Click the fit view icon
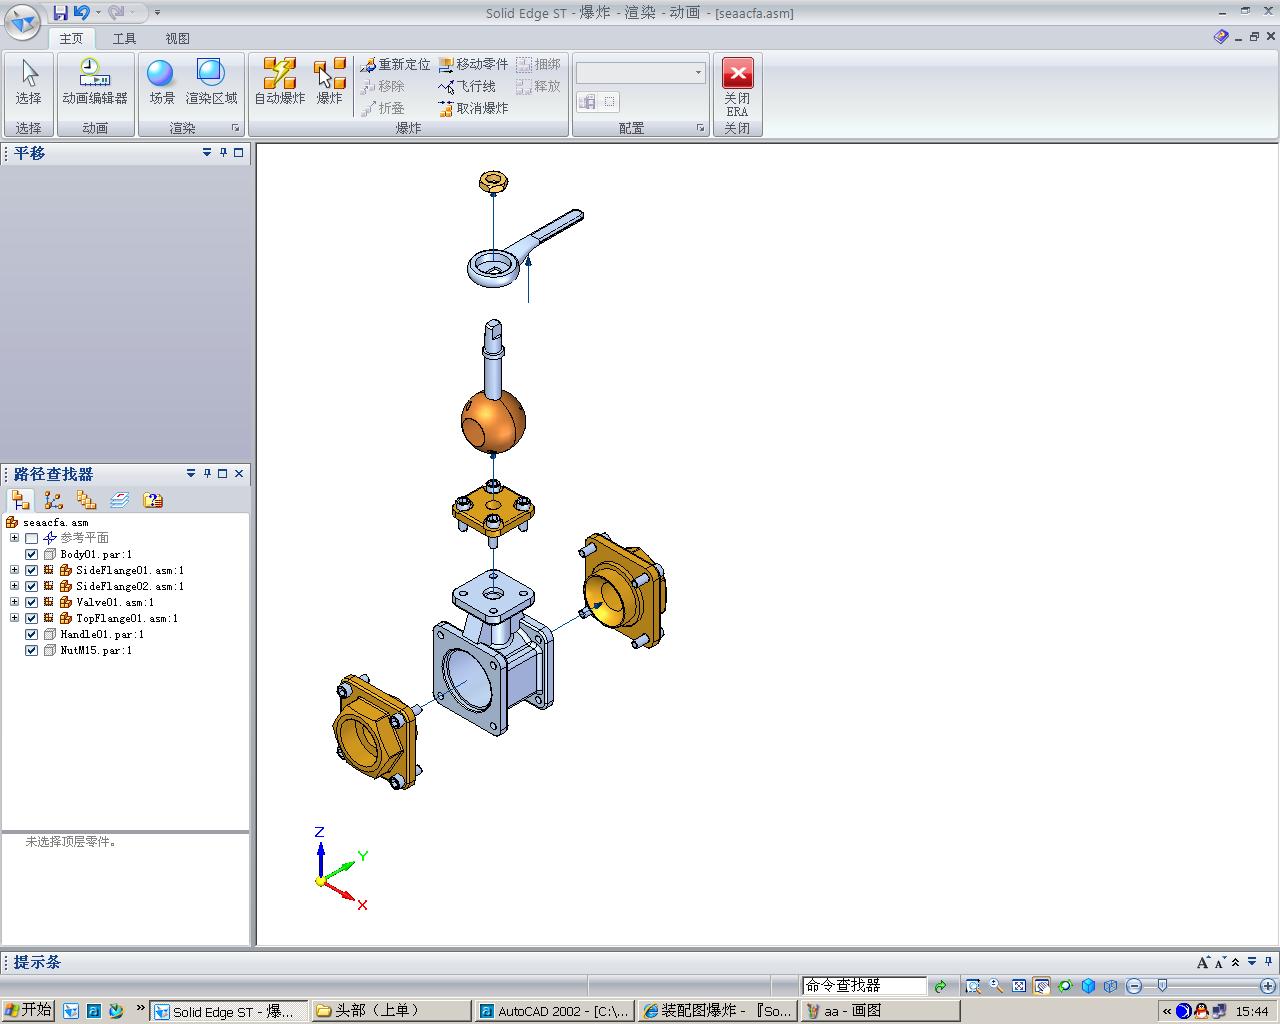Image resolution: width=1280 pixels, height=1024 pixels. tap(1019, 986)
